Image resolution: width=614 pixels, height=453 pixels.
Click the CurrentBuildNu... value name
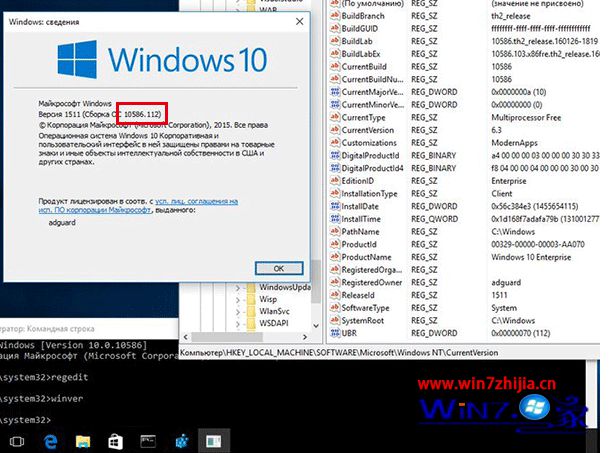[x=372, y=79]
